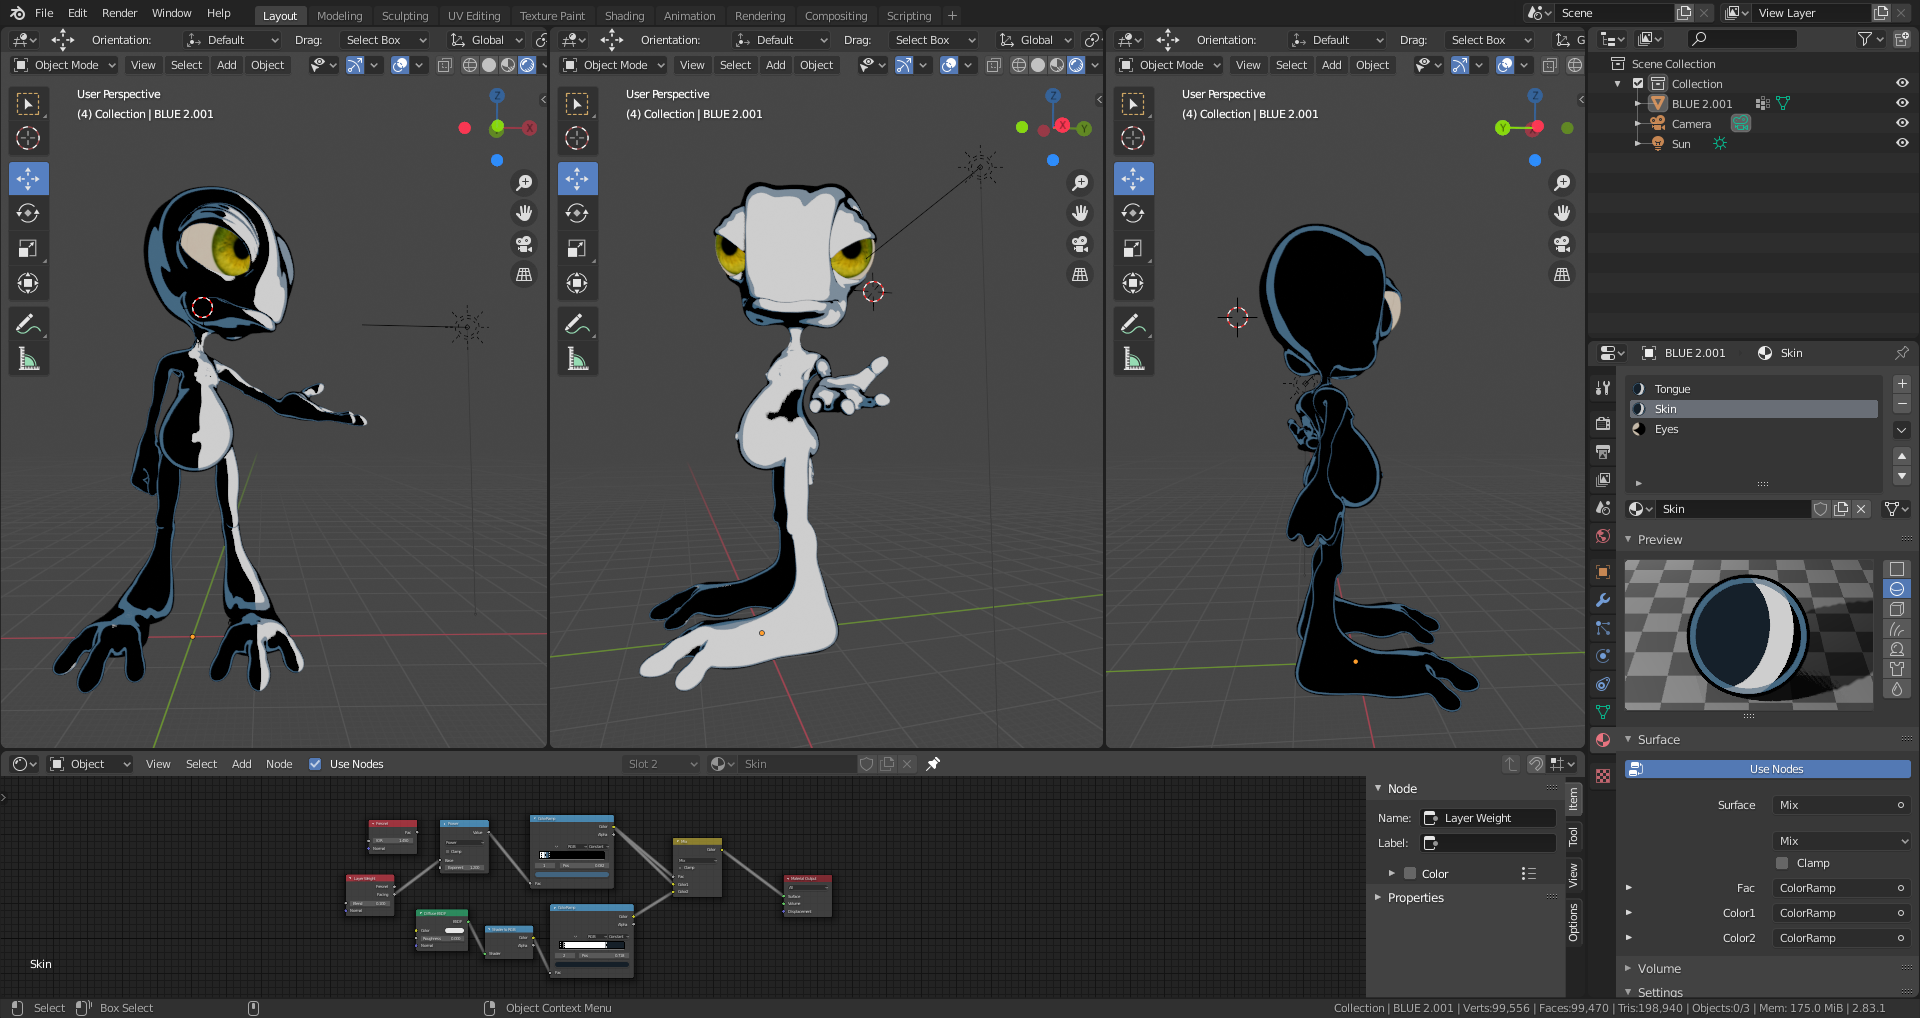Select the Measure tool in left viewport
1920x1018 pixels.
(x=28, y=359)
